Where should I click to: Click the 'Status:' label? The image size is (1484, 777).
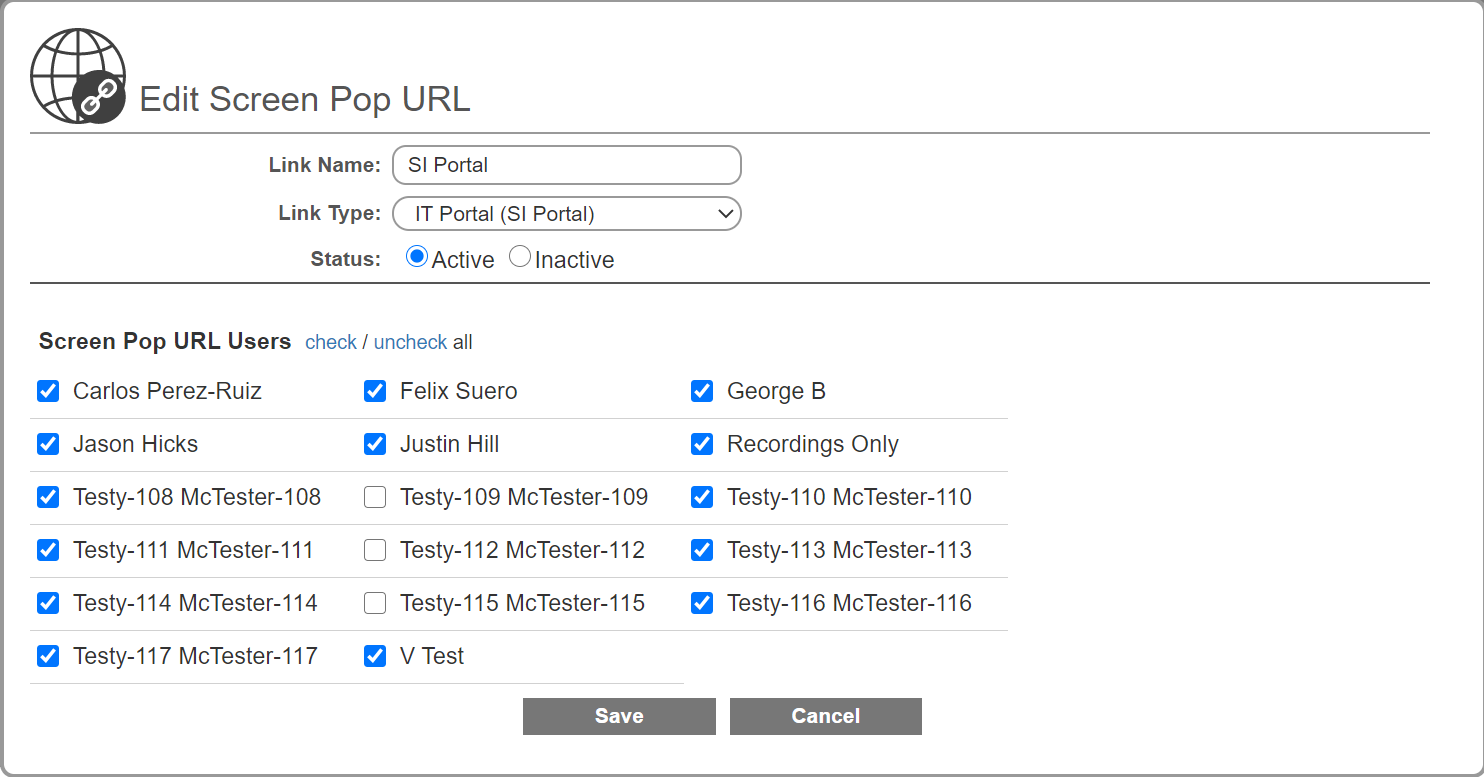pos(346,259)
